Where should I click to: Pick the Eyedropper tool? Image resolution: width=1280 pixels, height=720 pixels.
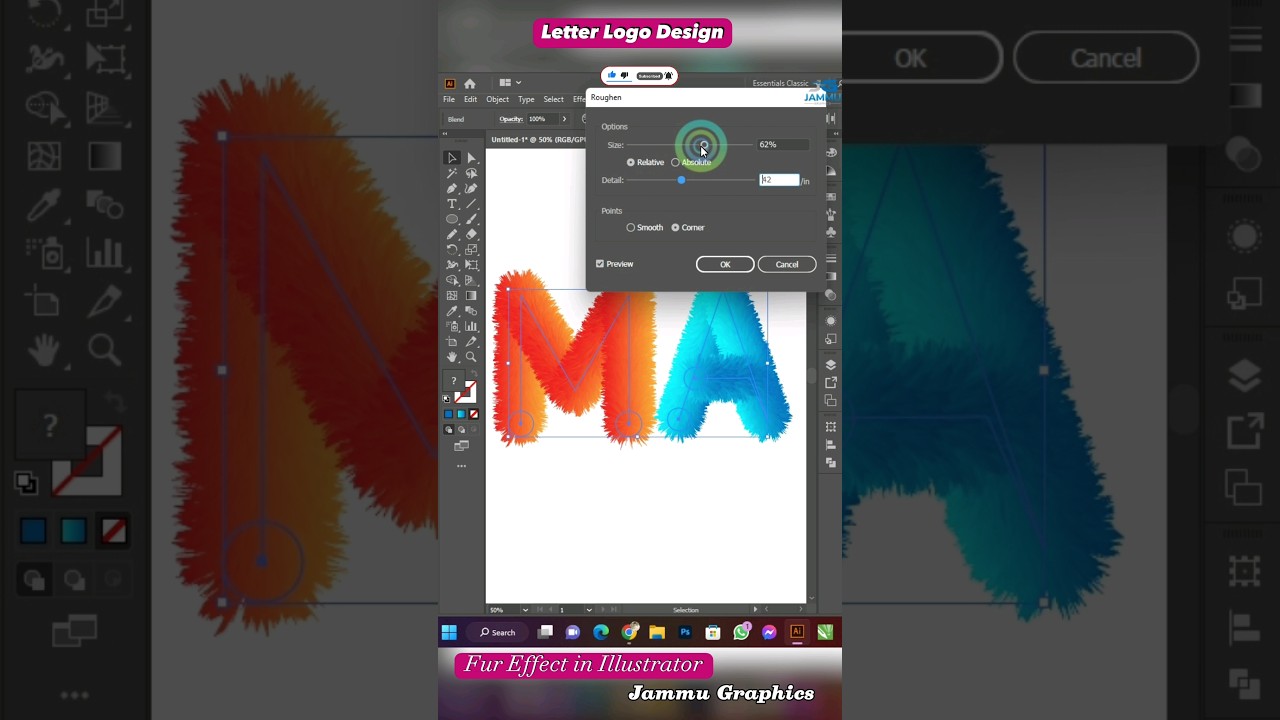pyautogui.click(x=452, y=310)
